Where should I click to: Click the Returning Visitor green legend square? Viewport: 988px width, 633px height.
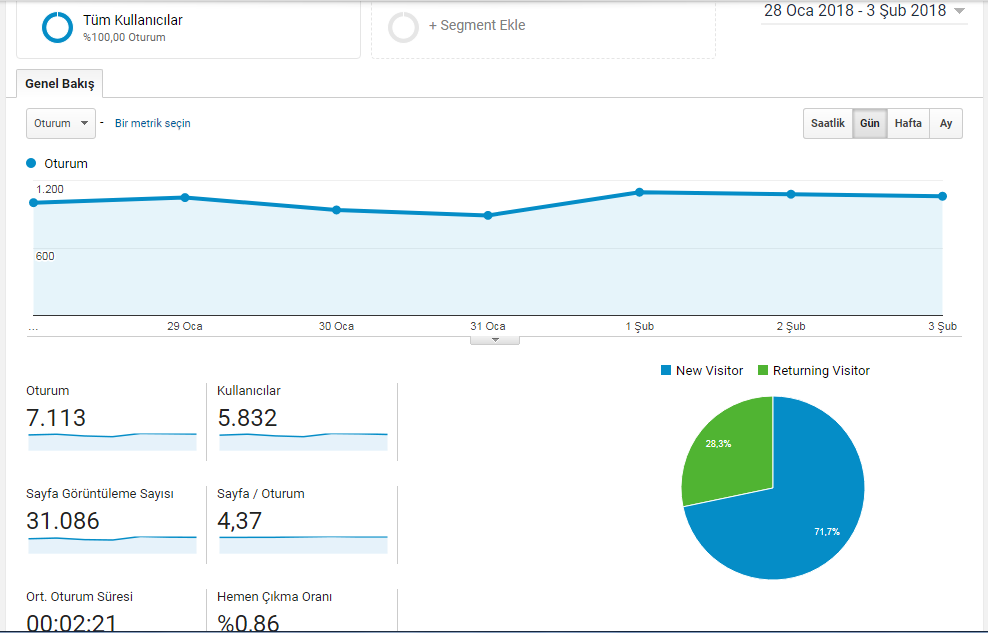763,370
